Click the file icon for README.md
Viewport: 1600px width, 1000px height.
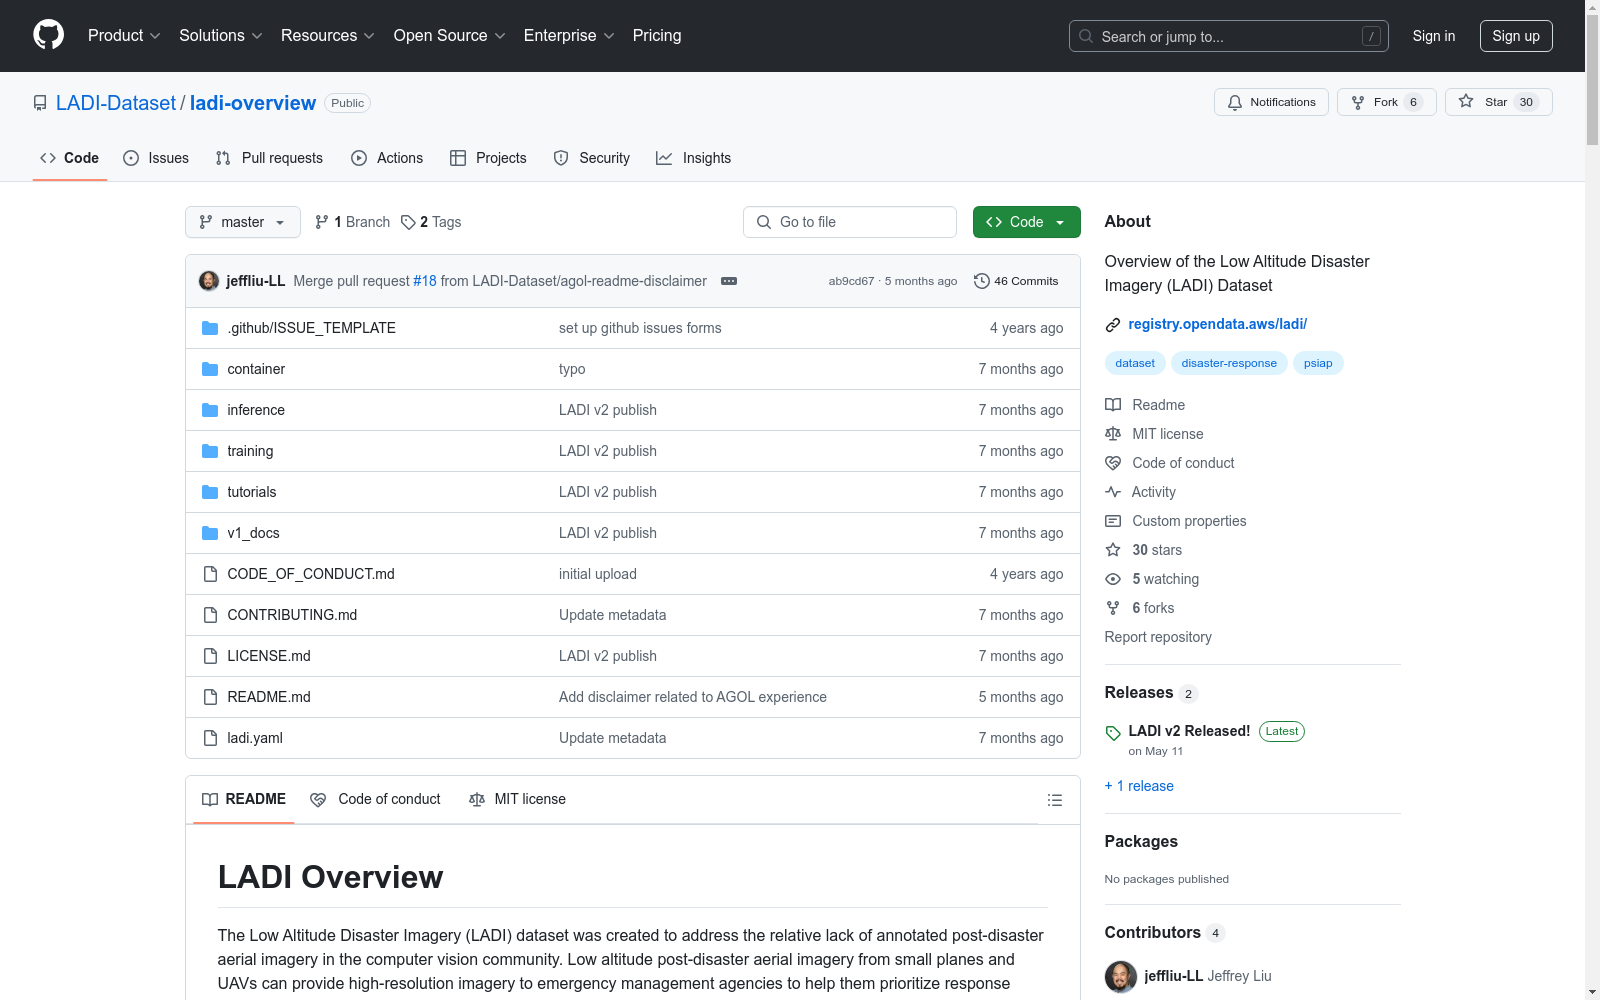[x=210, y=697]
